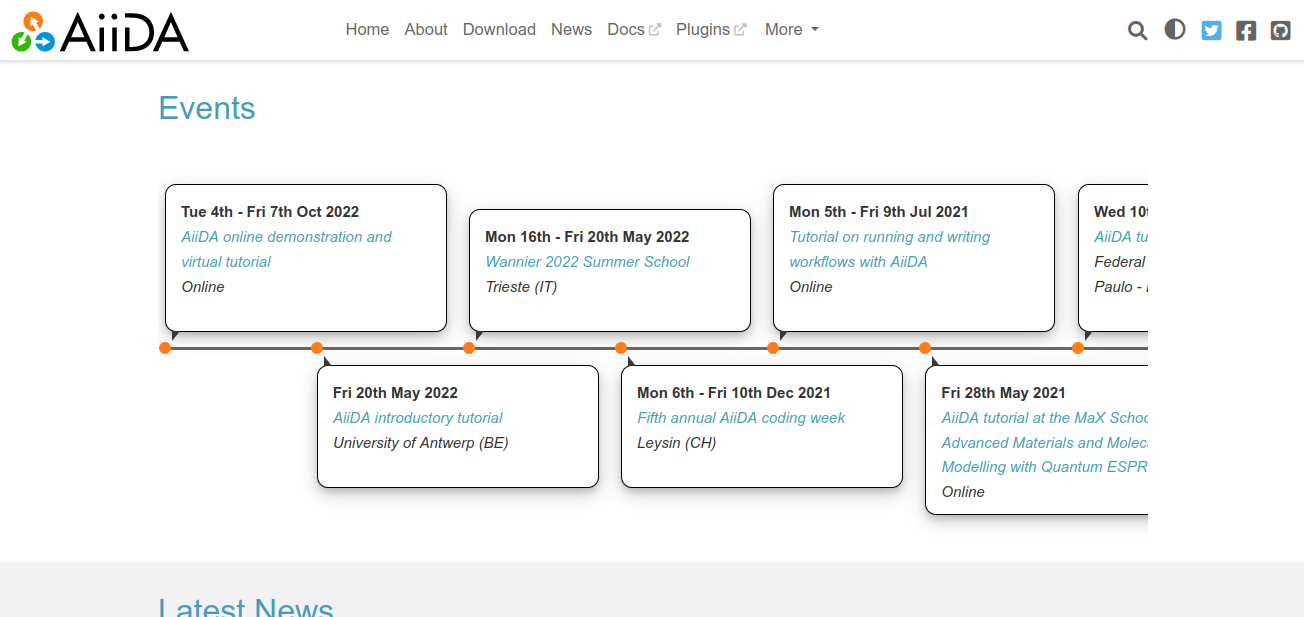Click the timeline dot for Fri 20th May 2022
1304x617 pixels.
pos(317,348)
